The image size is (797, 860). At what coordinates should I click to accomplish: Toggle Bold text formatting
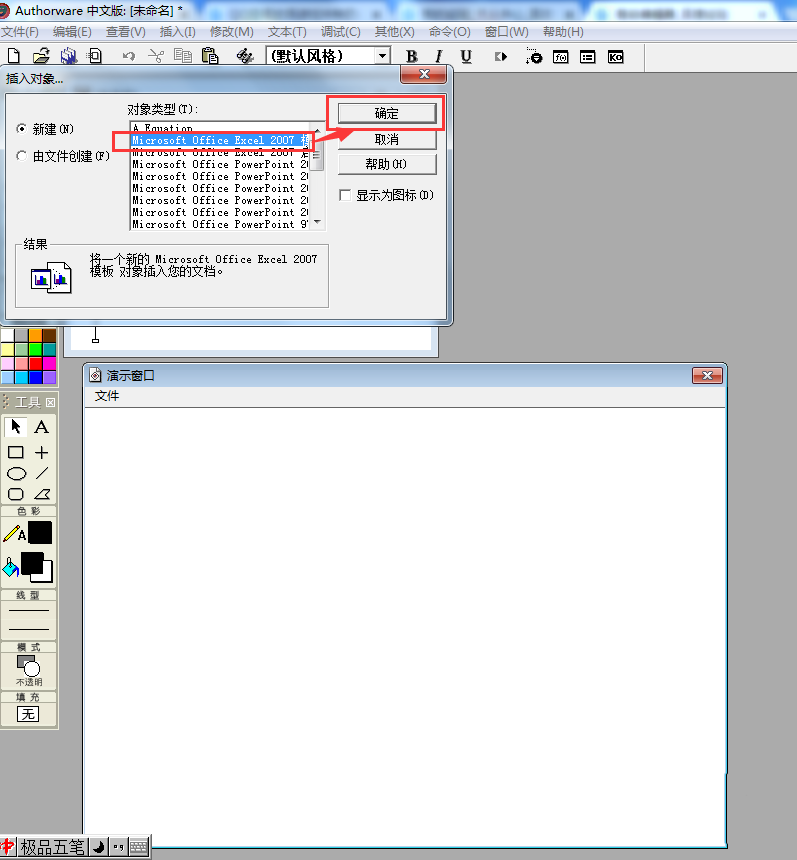411,56
